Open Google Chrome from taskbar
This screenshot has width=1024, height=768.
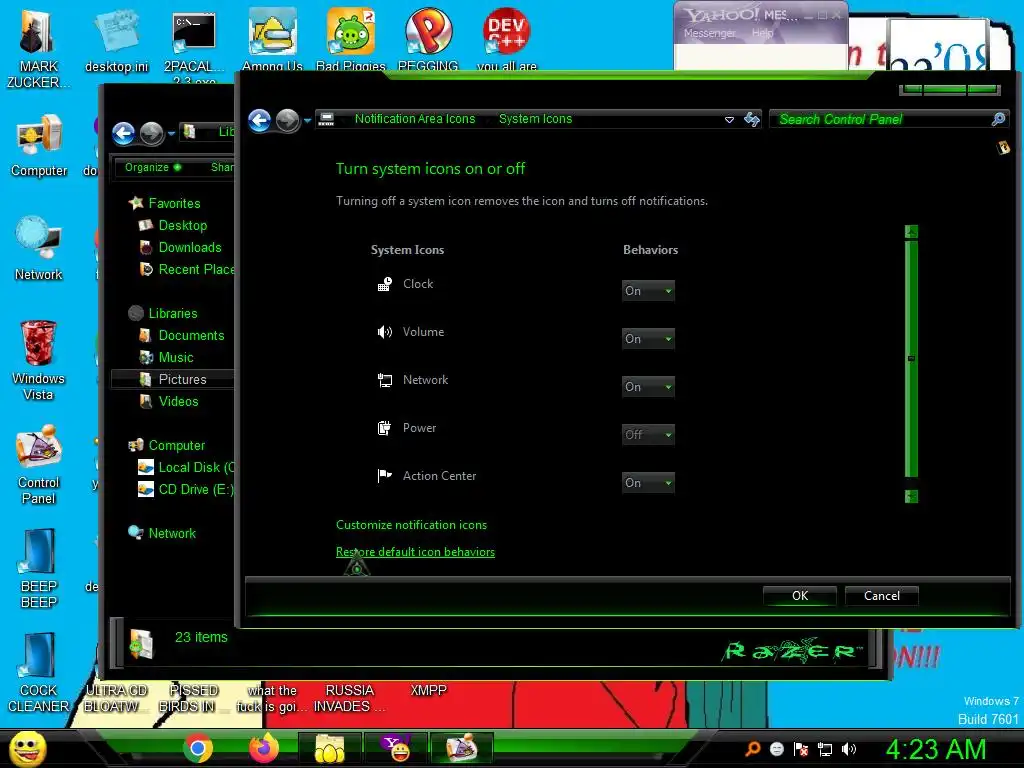[x=198, y=748]
